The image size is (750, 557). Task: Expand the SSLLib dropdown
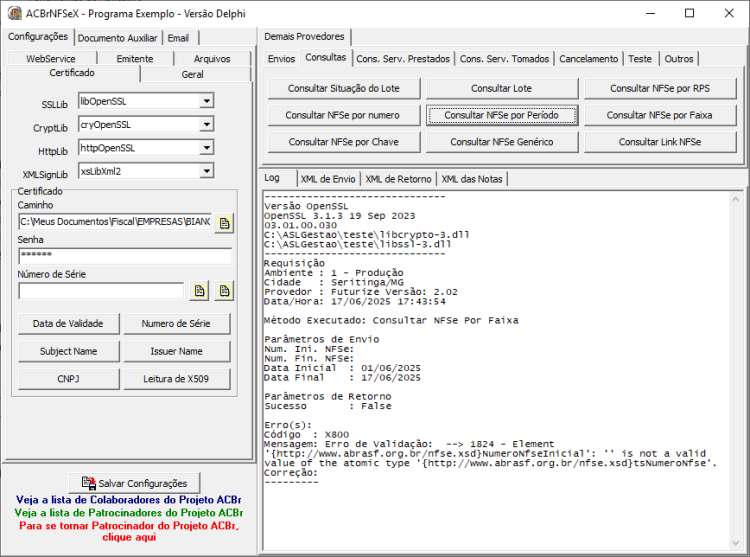pyautogui.click(x=207, y=101)
